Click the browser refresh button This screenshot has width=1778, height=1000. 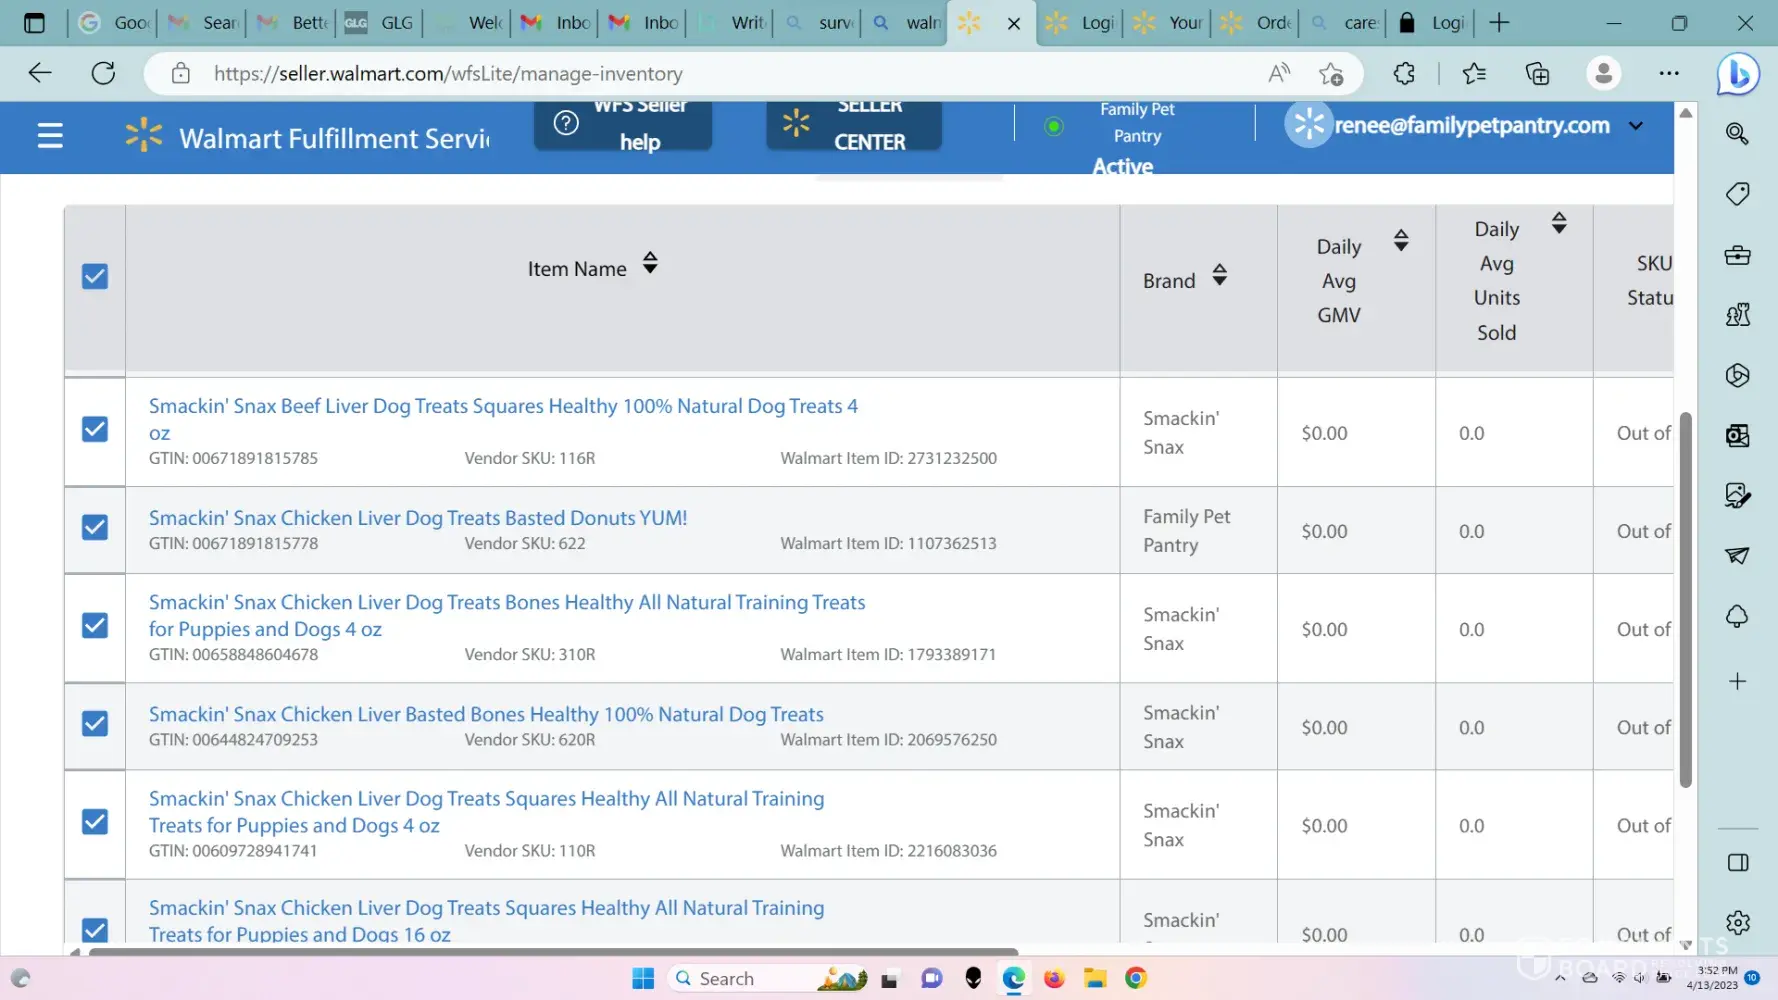point(103,73)
